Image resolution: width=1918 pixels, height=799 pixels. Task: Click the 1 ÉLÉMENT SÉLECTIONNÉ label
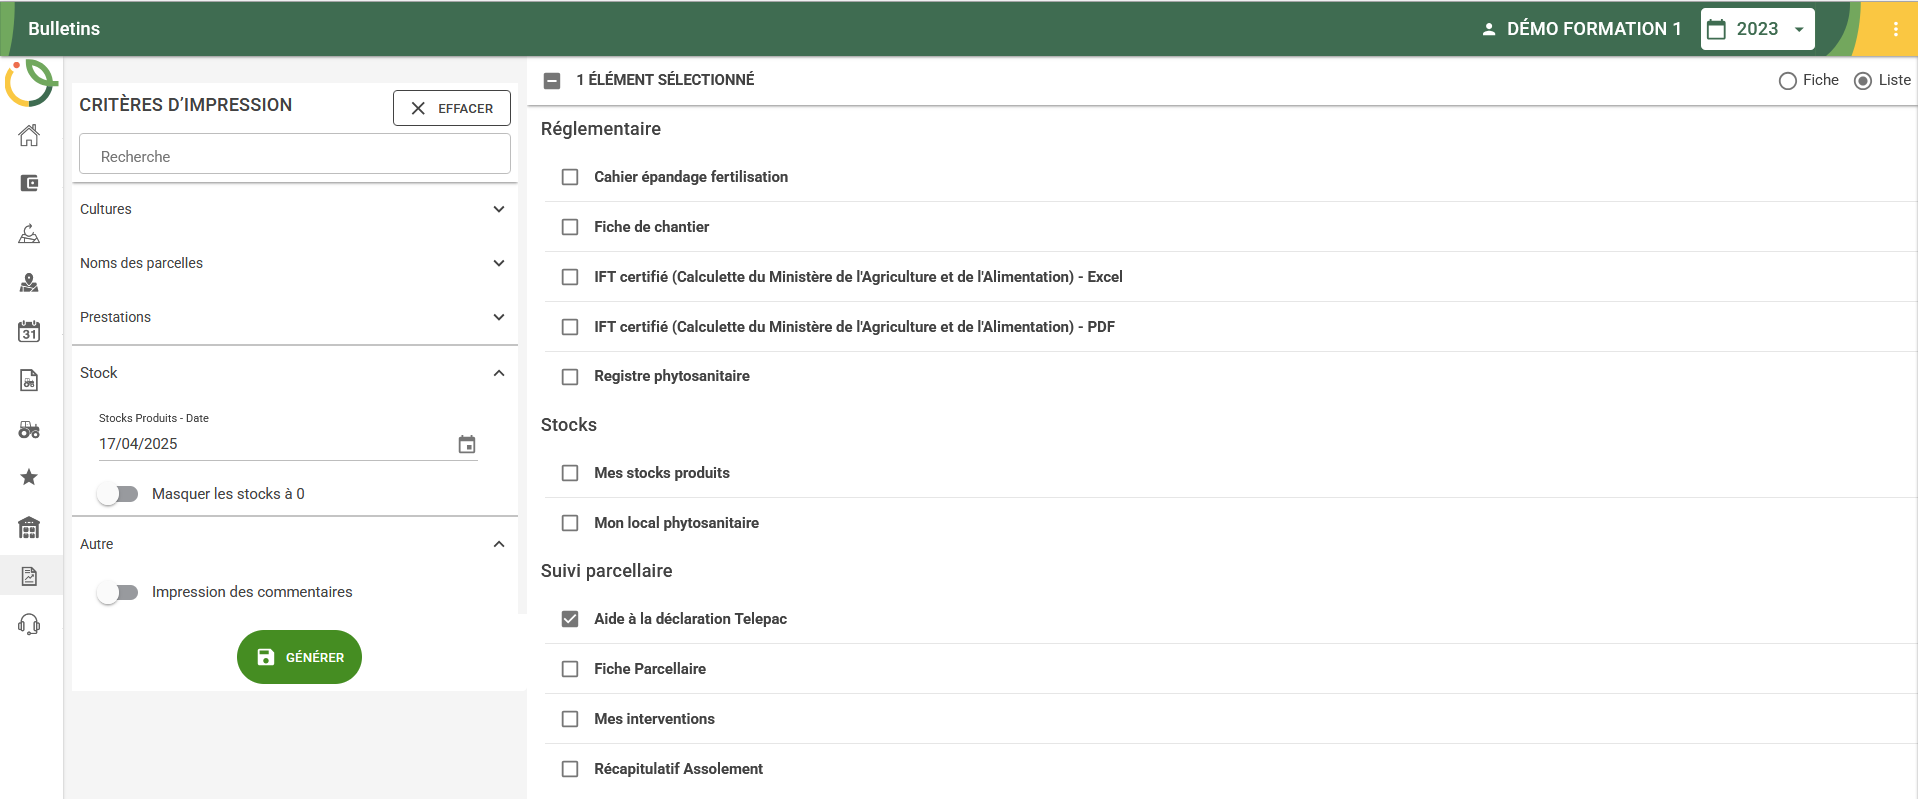665,80
